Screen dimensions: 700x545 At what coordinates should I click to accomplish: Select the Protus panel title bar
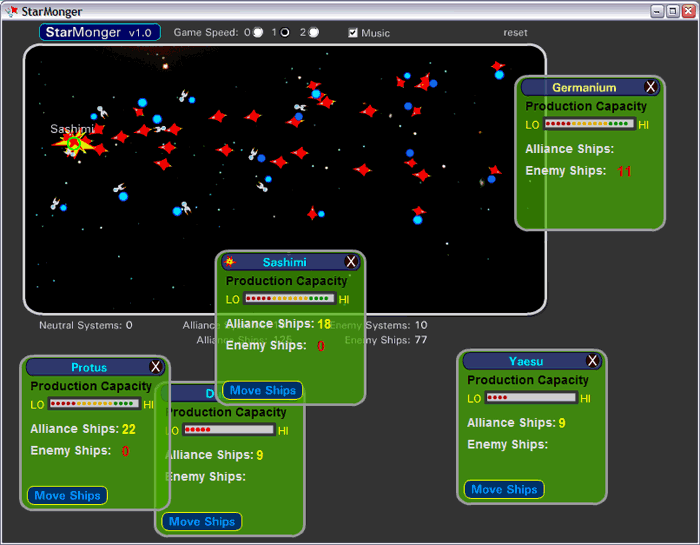click(88, 367)
